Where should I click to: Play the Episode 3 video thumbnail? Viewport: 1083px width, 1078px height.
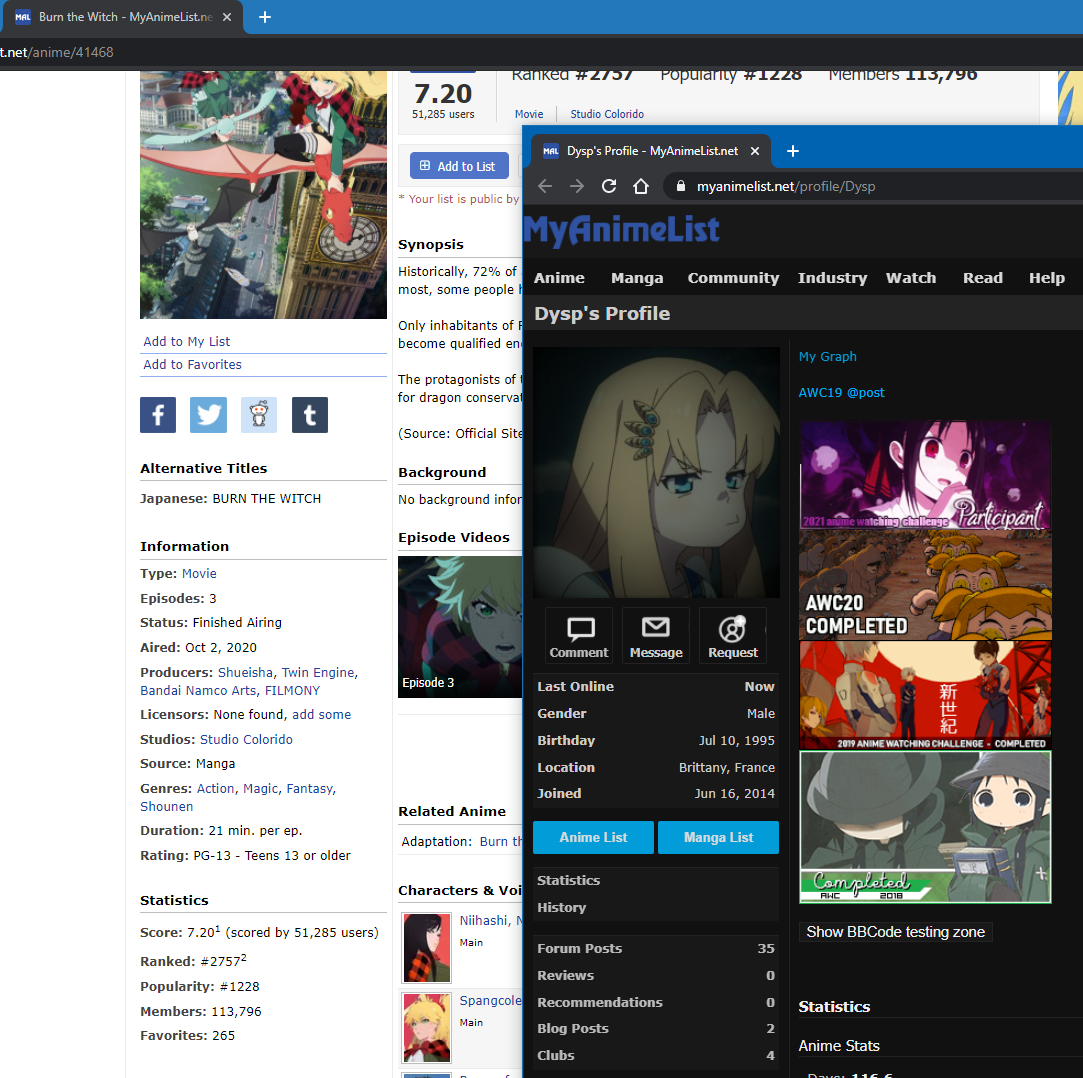click(x=460, y=627)
